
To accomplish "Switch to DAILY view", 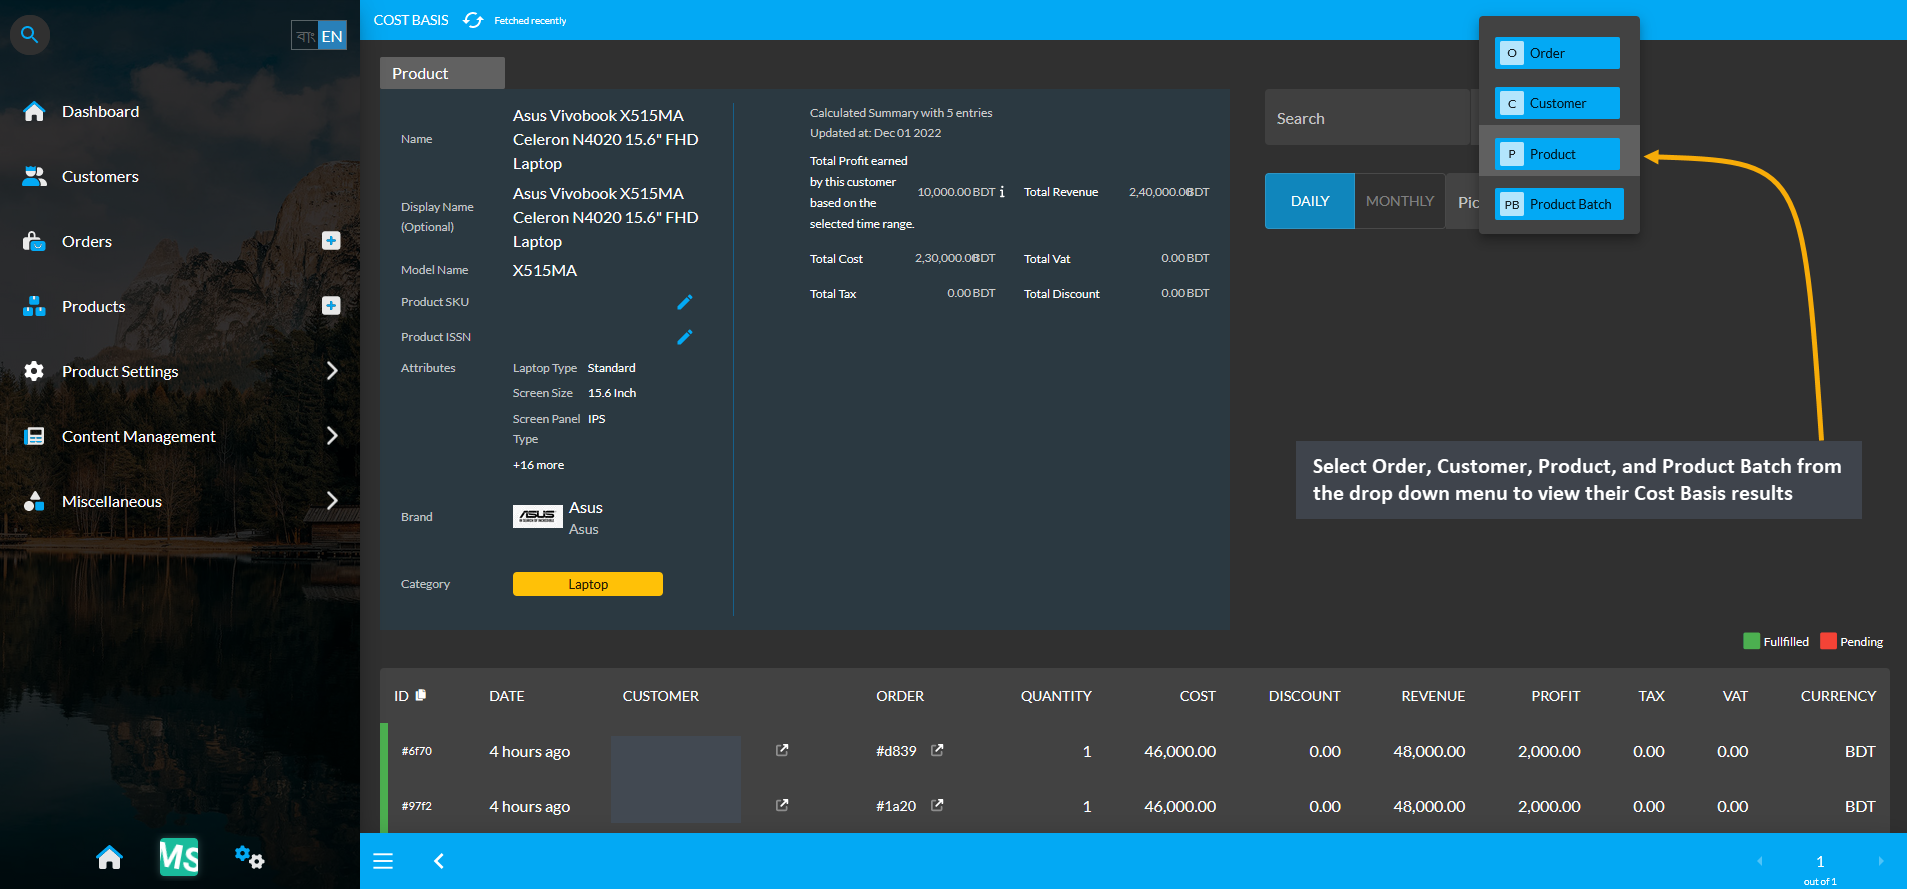I will pyautogui.click(x=1310, y=201).
